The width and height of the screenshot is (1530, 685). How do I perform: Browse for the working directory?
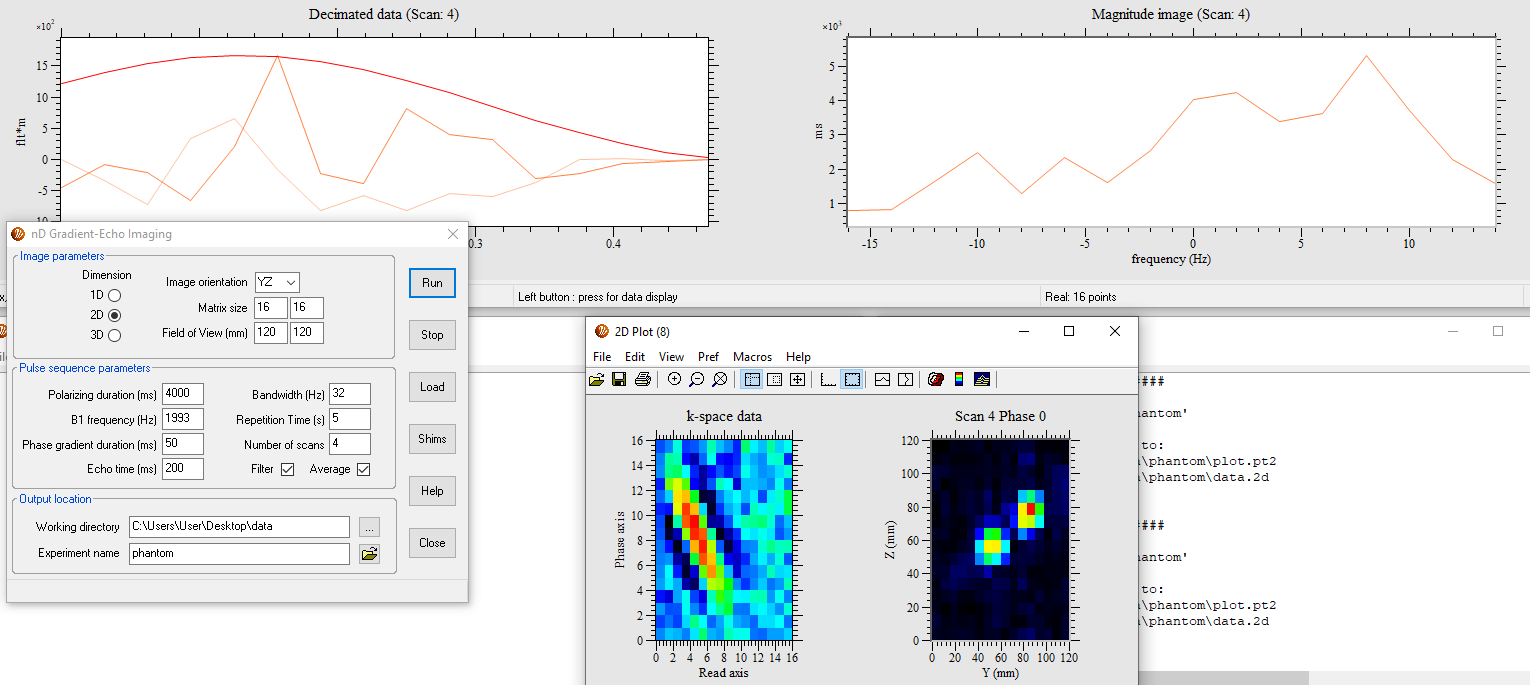click(x=369, y=526)
